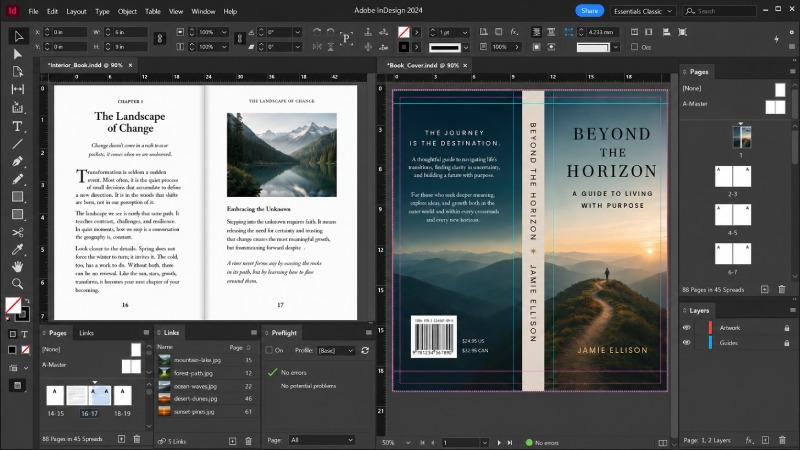Click the Search field at top right
This screenshot has width=800, height=450.
pos(720,11)
